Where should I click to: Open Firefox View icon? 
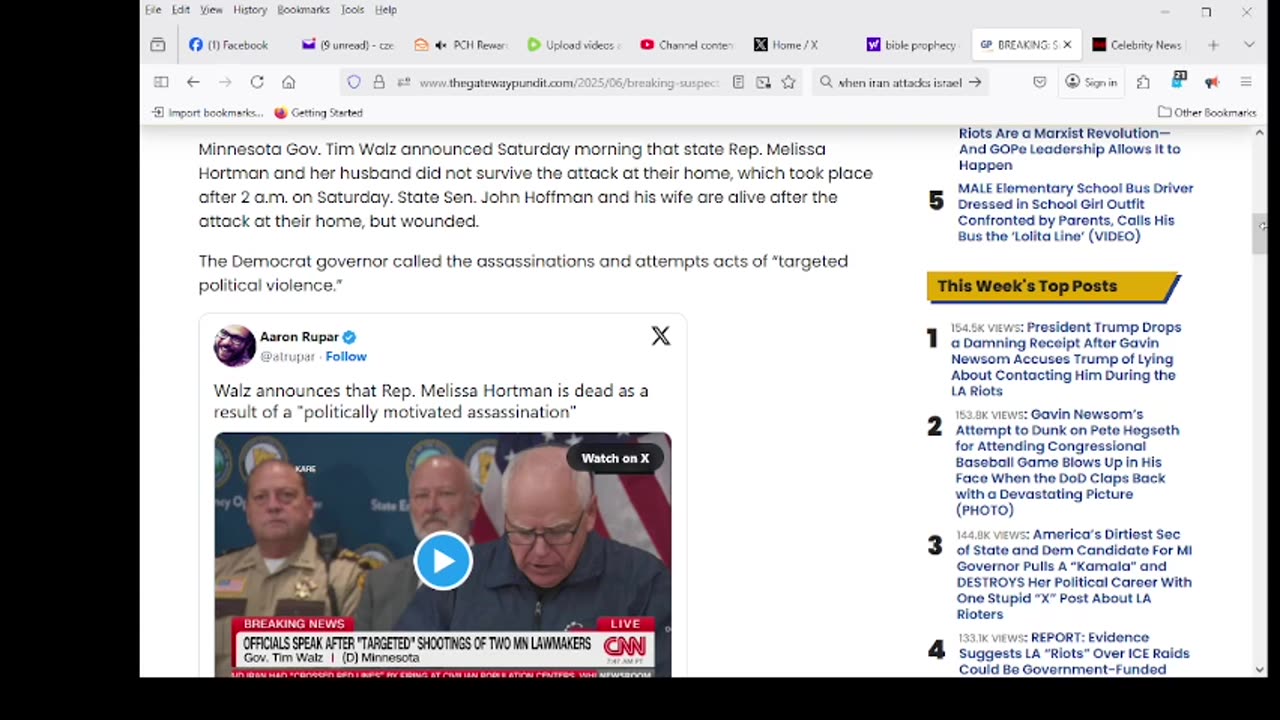pyautogui.click(x=158, y=45)
